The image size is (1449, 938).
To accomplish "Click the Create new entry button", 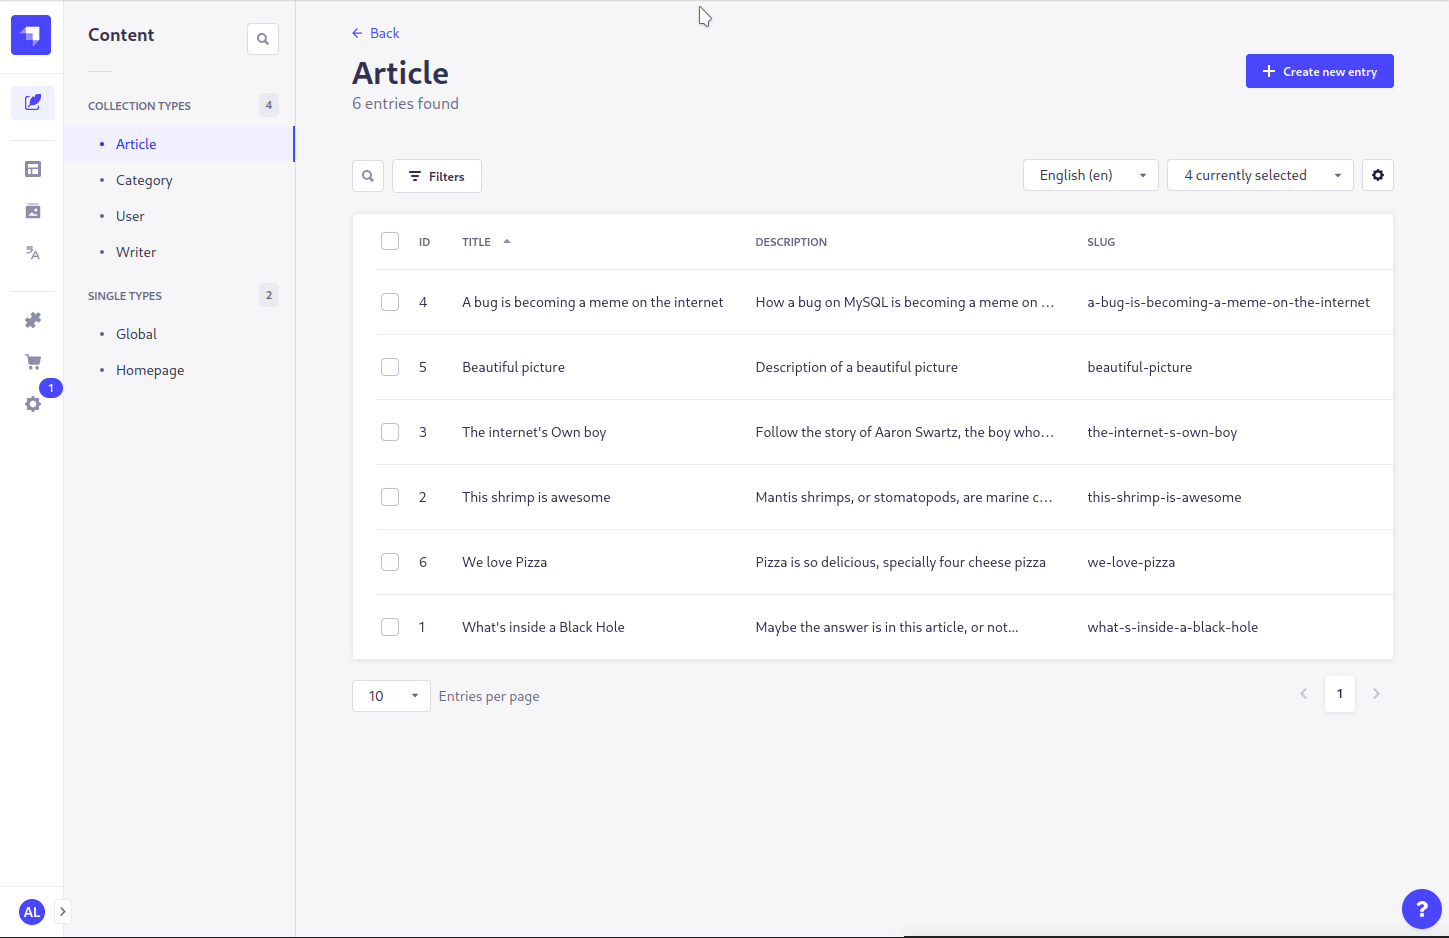I will pyautogui.click(x=1319, y=71).
